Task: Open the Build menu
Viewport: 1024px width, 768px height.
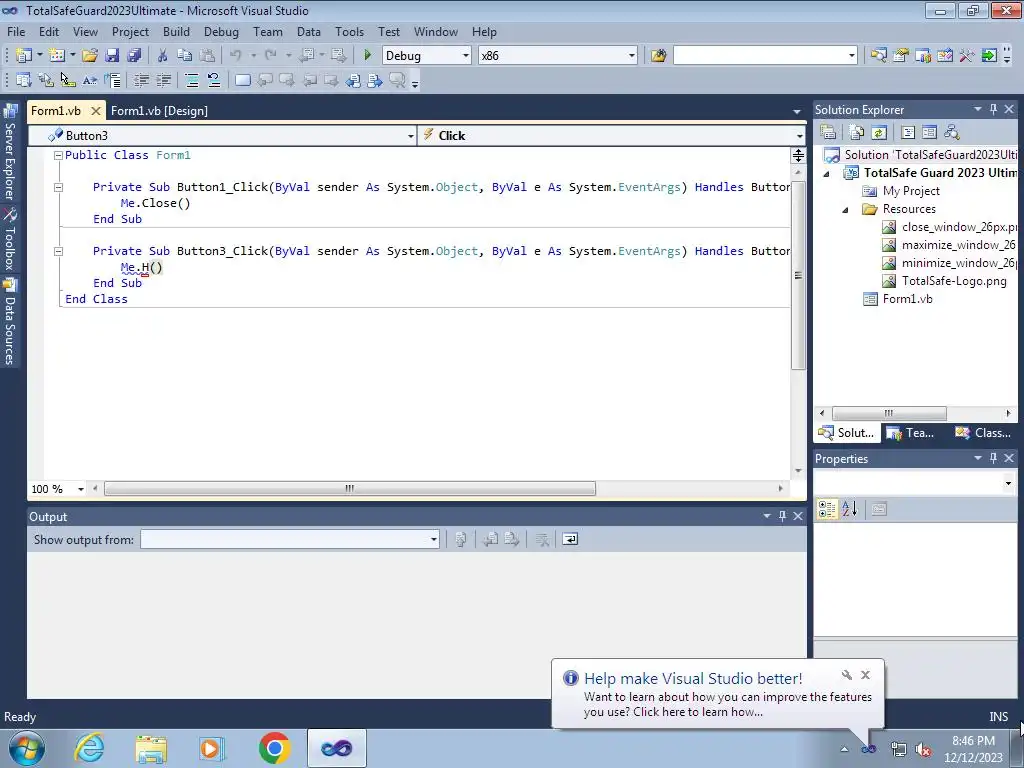Action: pyautogui.click(x=176, y=32)
